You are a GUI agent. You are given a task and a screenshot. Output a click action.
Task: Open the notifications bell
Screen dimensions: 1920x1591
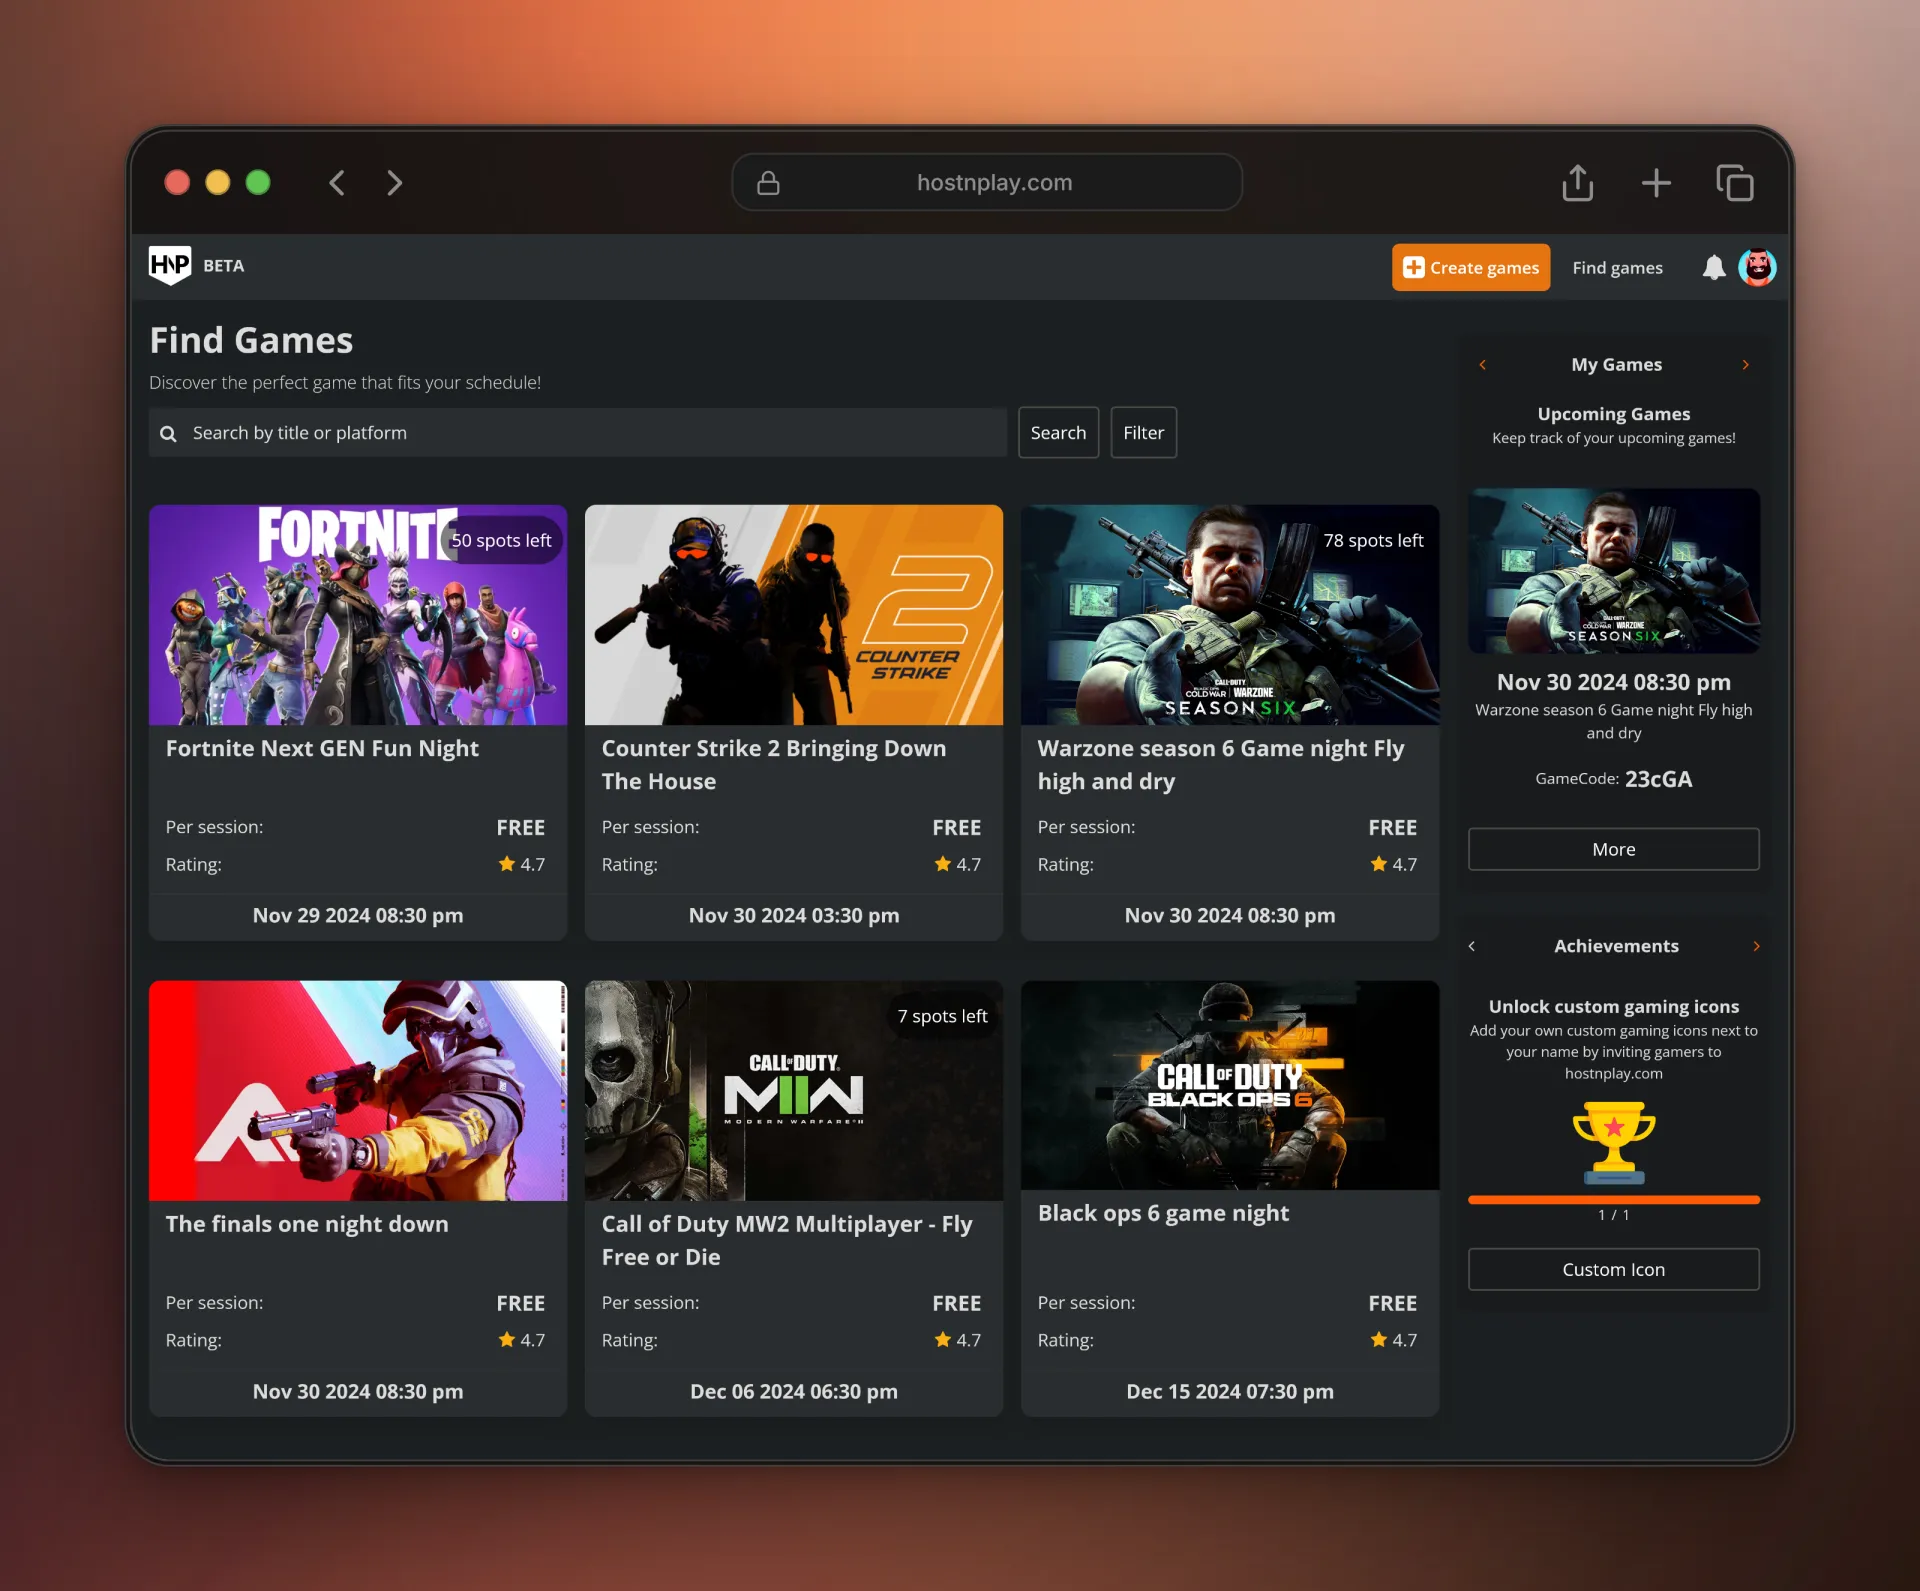[1714, 267]
